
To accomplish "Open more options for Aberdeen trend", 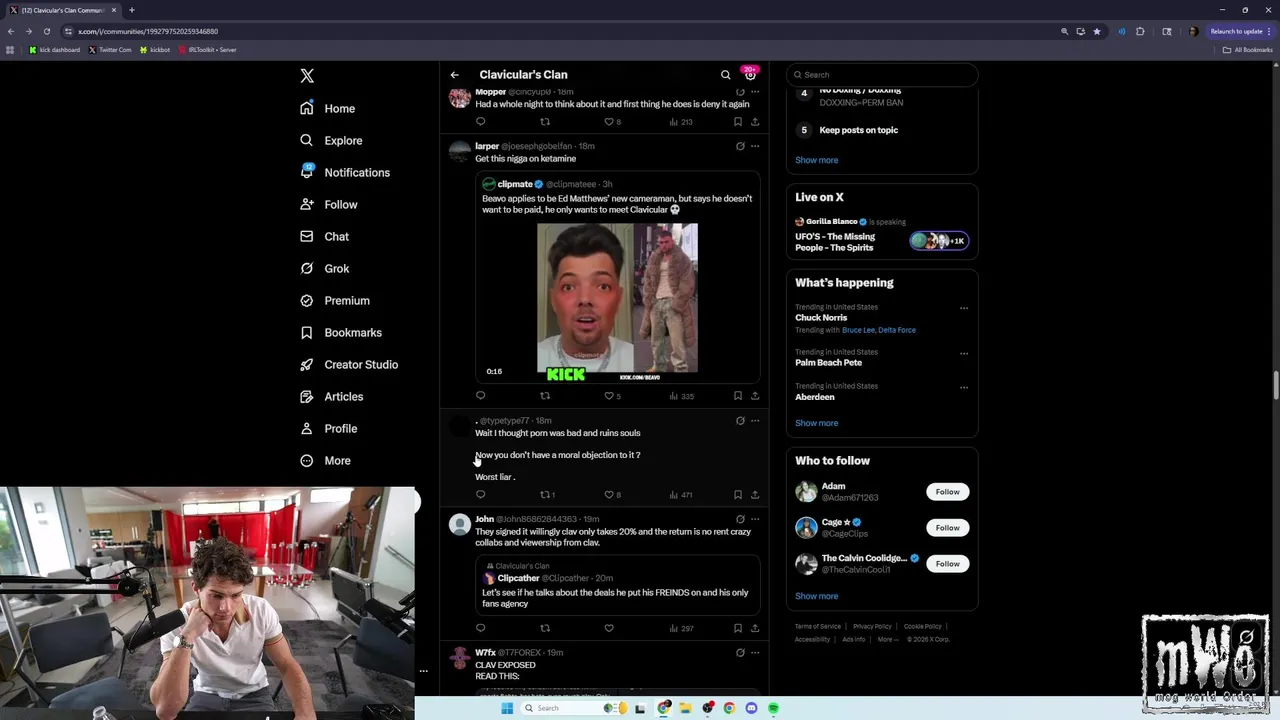I will 964,387.
